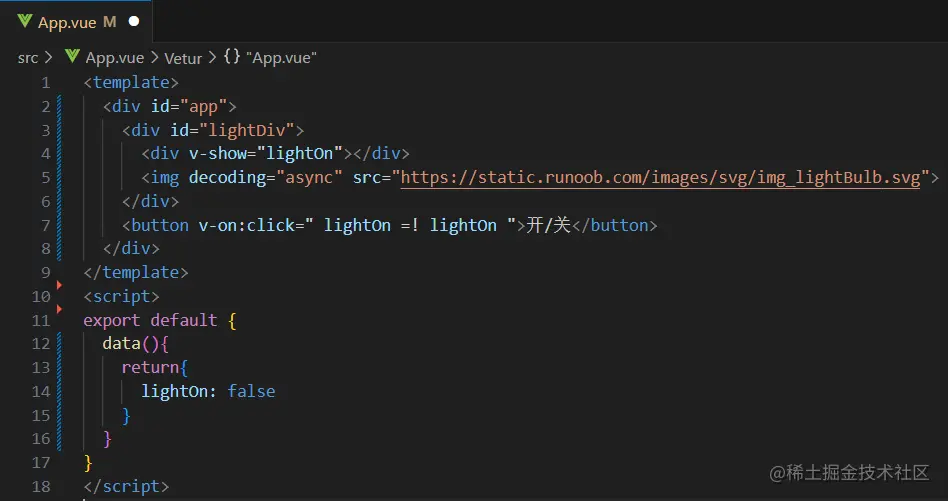The image size is (948, 501).
Task: Click the red arrow marker beside line 11
Action: 60,310
